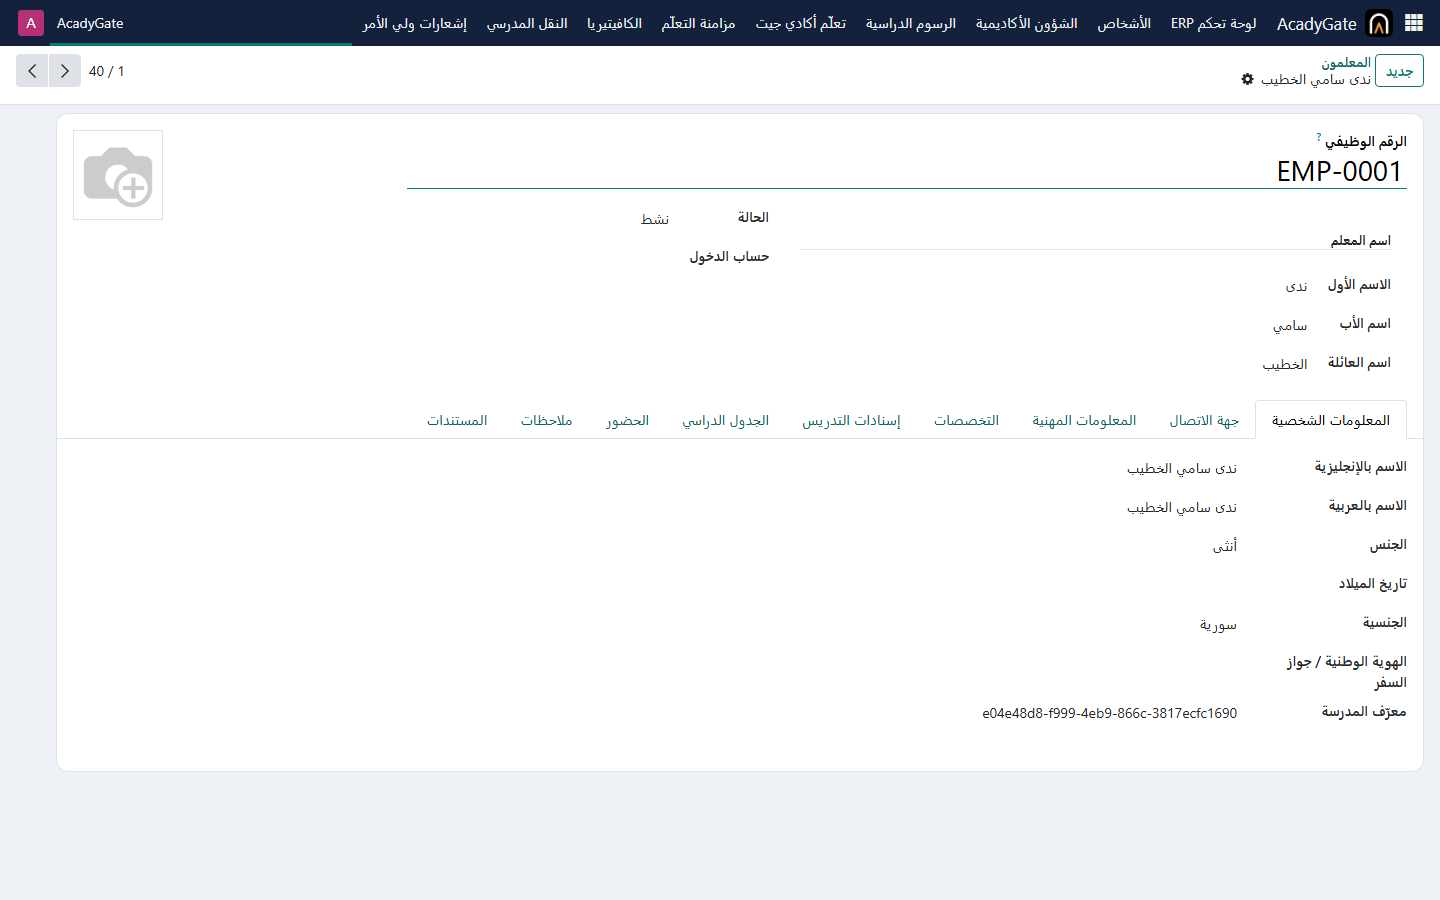Open the لوحة تحكم ERP menu

[1214, 23]
